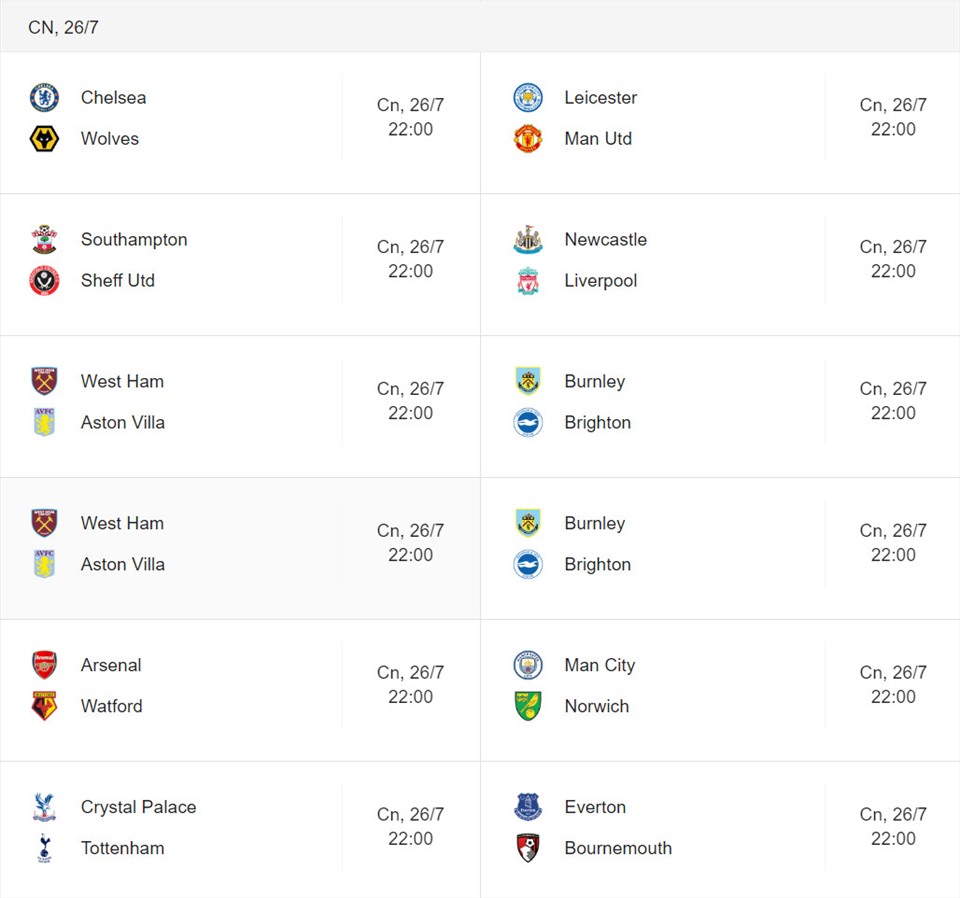Screen dimensions: 960x898
Task: Open the Newcastle team name link
Action: [x=606, y=239]
